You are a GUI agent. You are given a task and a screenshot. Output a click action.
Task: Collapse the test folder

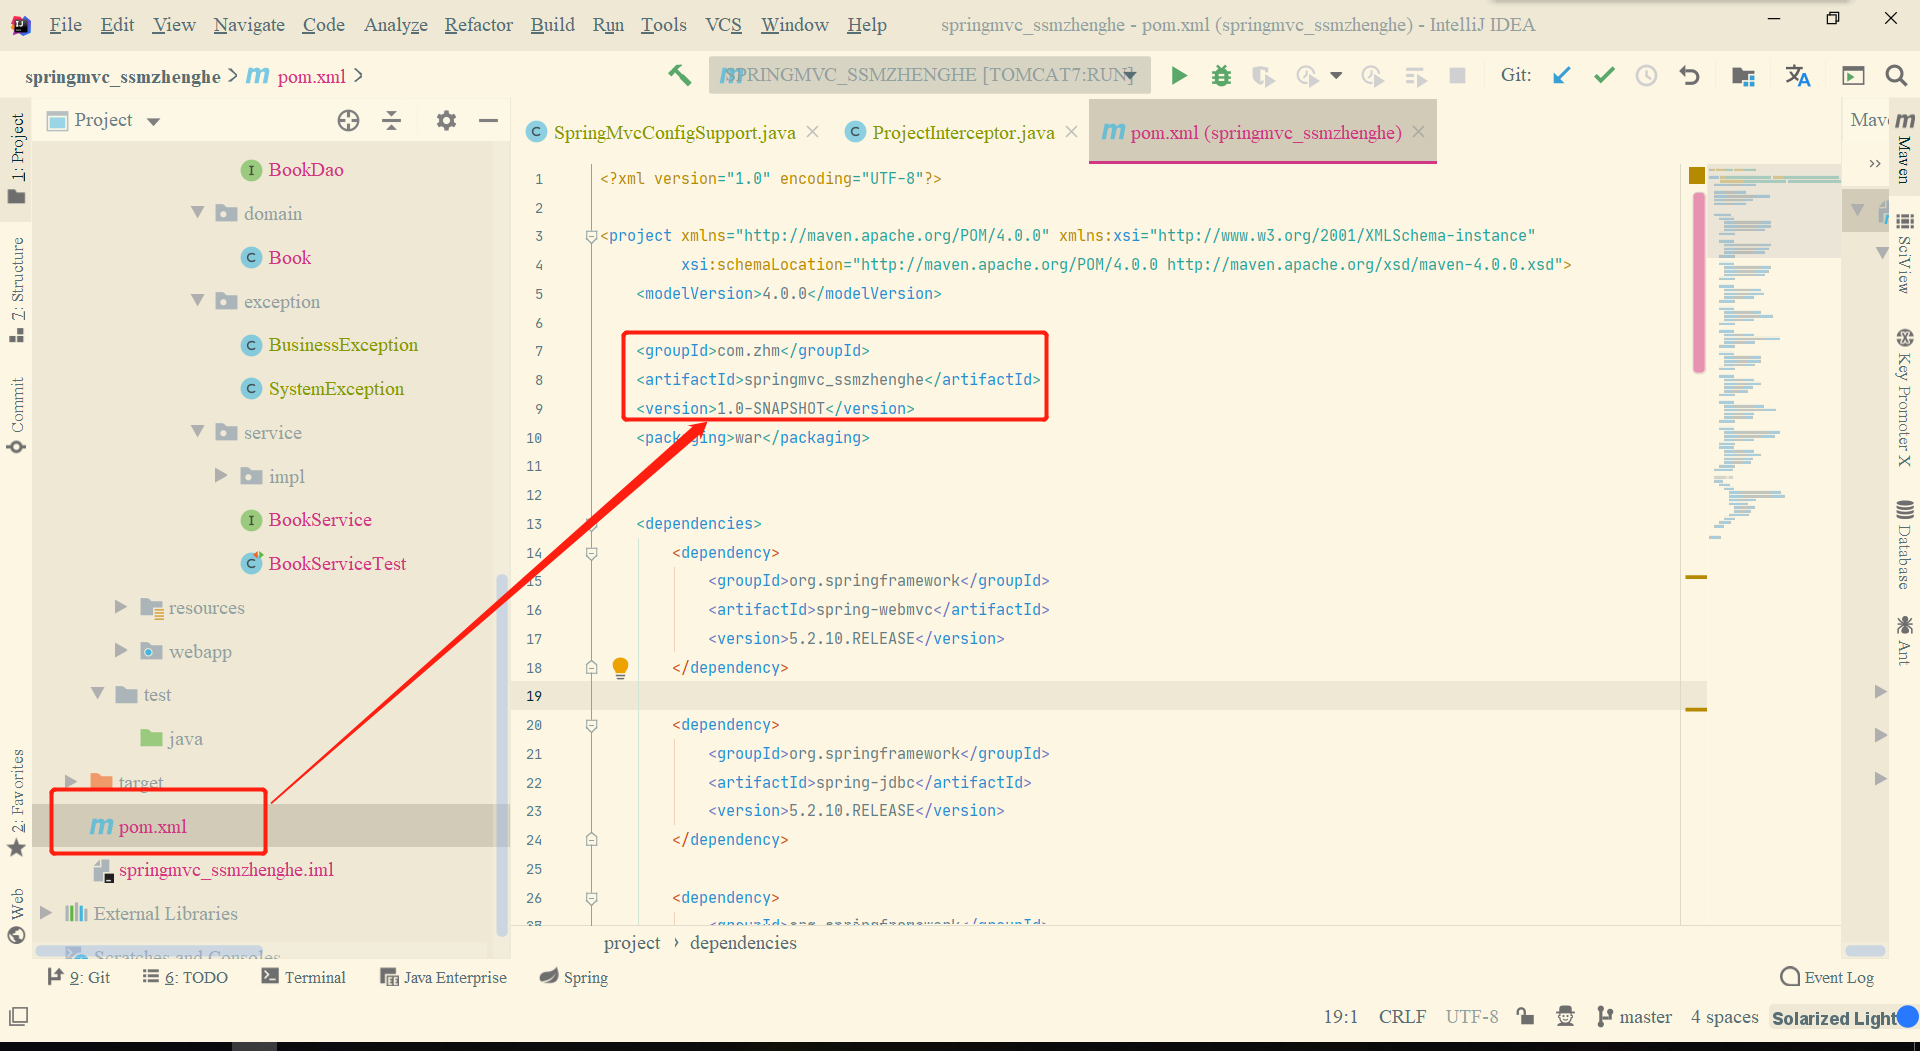97,694
